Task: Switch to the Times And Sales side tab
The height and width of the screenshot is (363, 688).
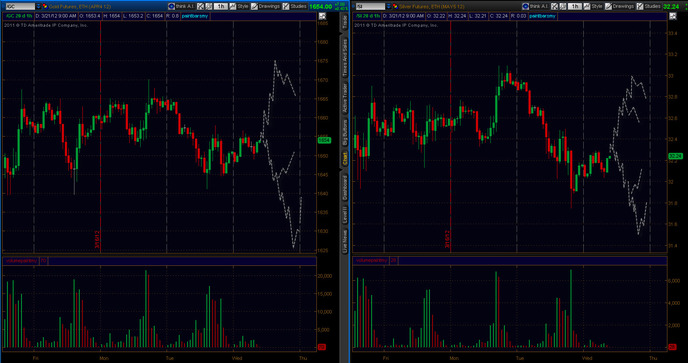Action: pos(345,58)
